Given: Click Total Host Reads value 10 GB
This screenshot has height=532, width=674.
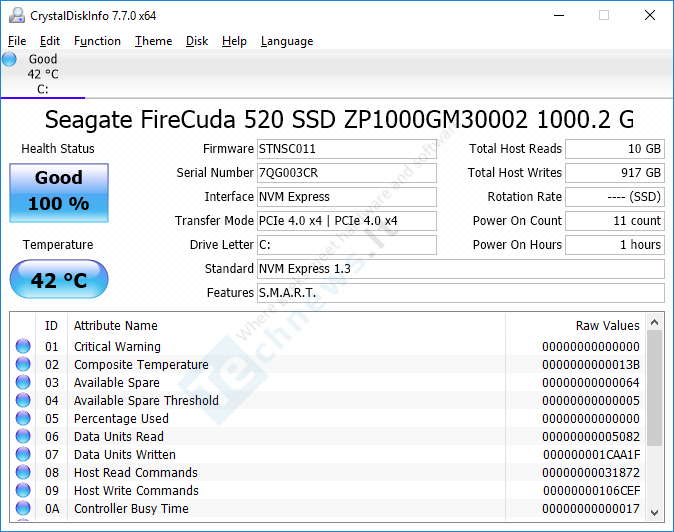Looking at the screenshot, I should pos(615,149).
